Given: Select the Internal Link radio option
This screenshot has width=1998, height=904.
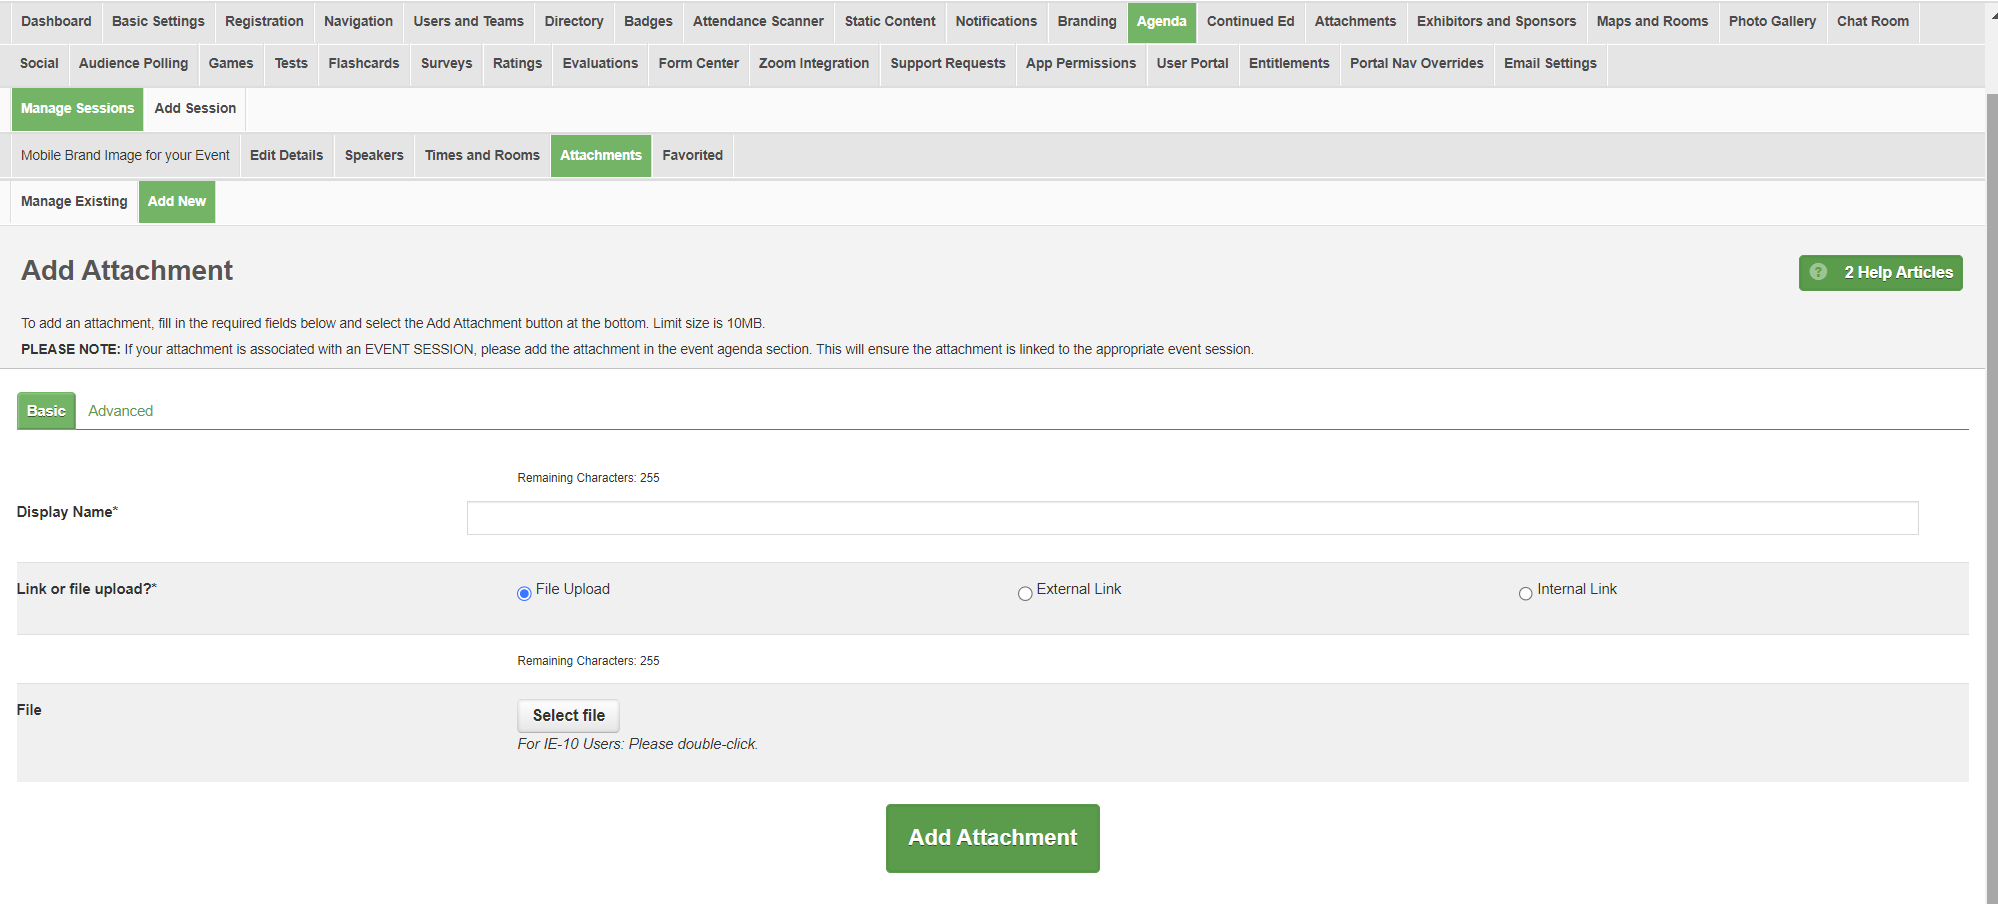Looking at the screenshot, I should pos(1525,593).
